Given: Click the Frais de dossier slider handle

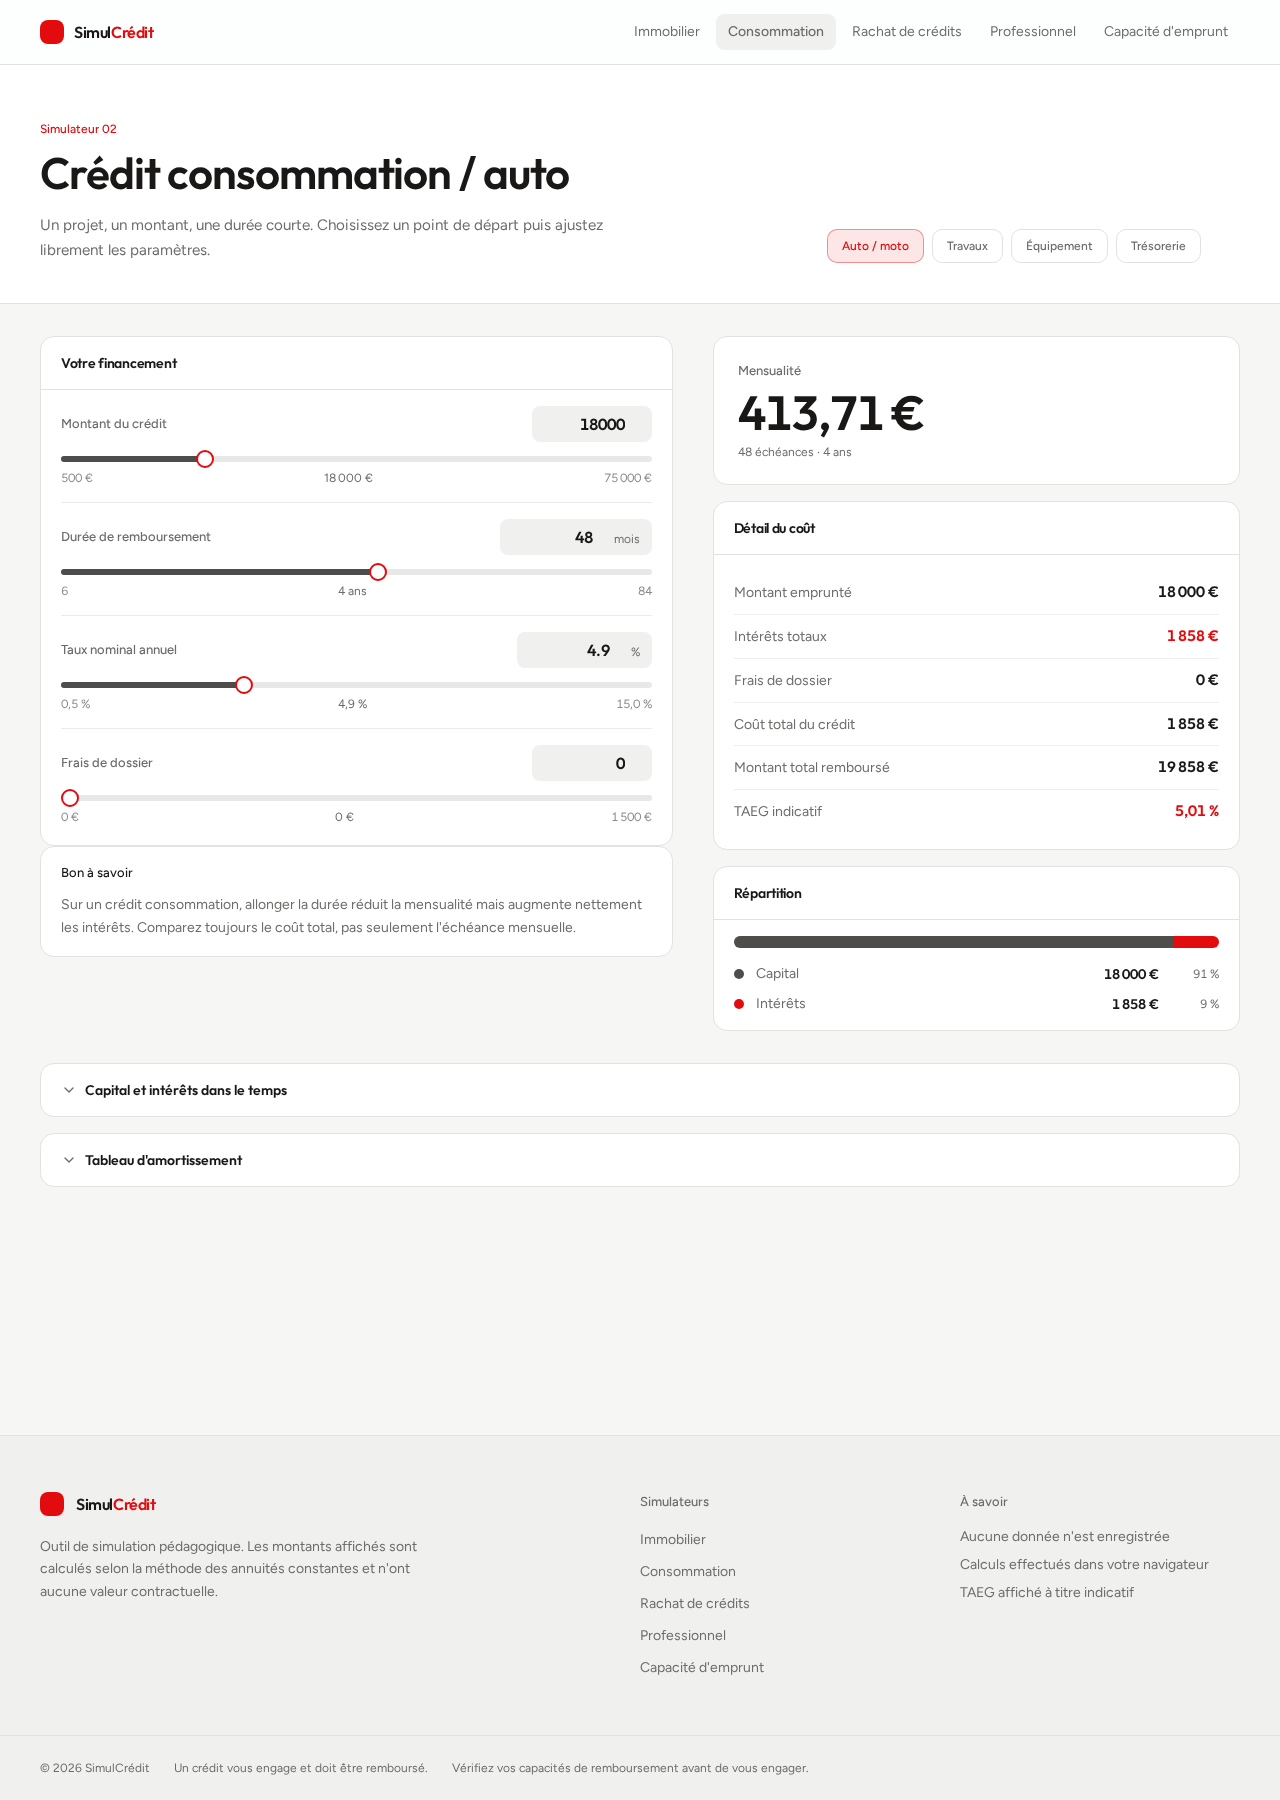Looking at the screenshot, I should 70,798.
